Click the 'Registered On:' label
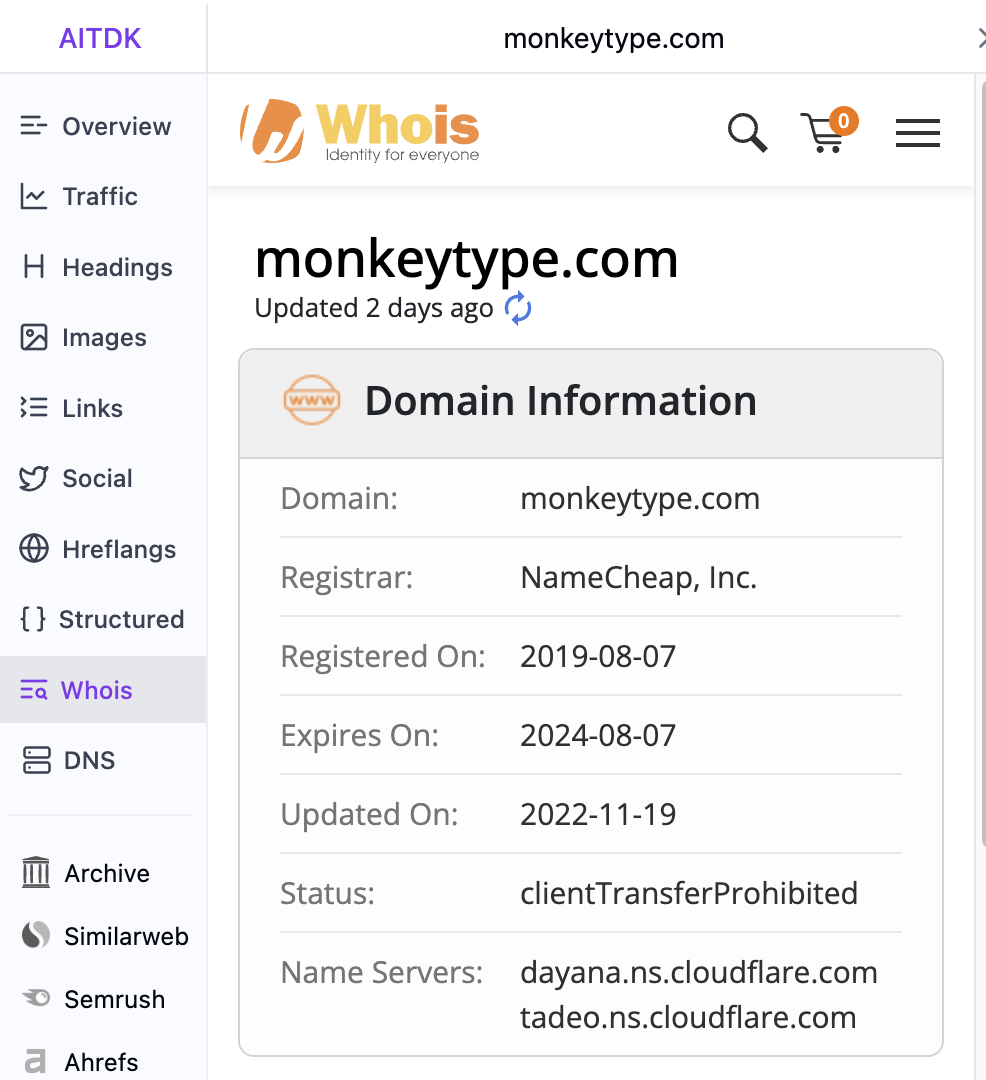The height and width of the screenshot is (1080, 986). (383, 656)
